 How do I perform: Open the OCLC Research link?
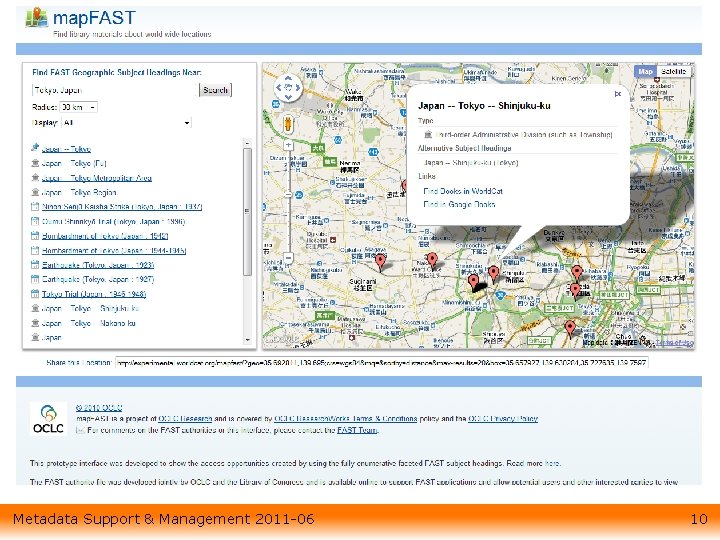(185, 419)
